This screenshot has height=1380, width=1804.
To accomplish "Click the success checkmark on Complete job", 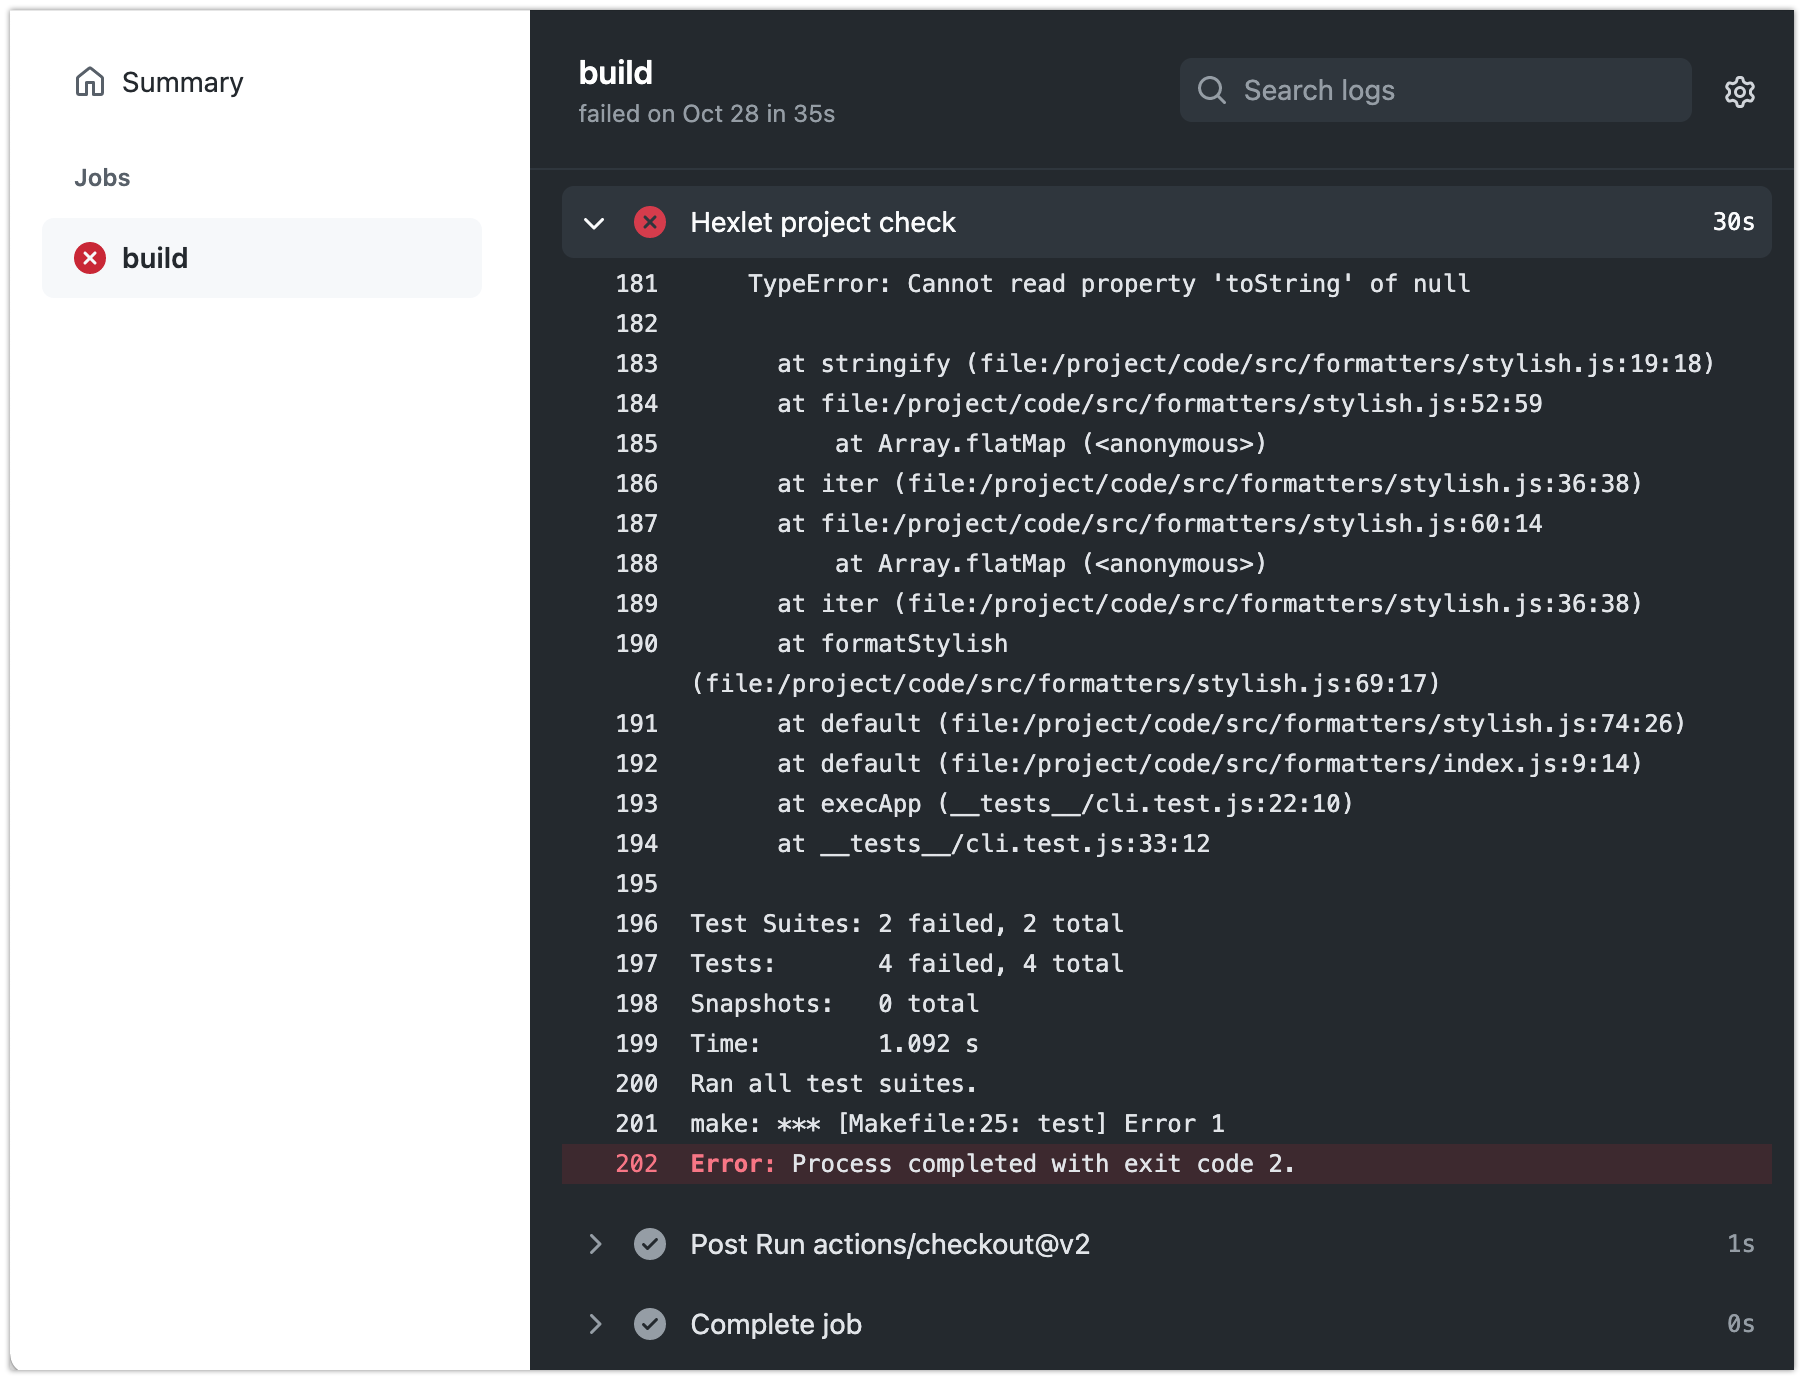I will pyautogui.click(x=650, y=1324).
